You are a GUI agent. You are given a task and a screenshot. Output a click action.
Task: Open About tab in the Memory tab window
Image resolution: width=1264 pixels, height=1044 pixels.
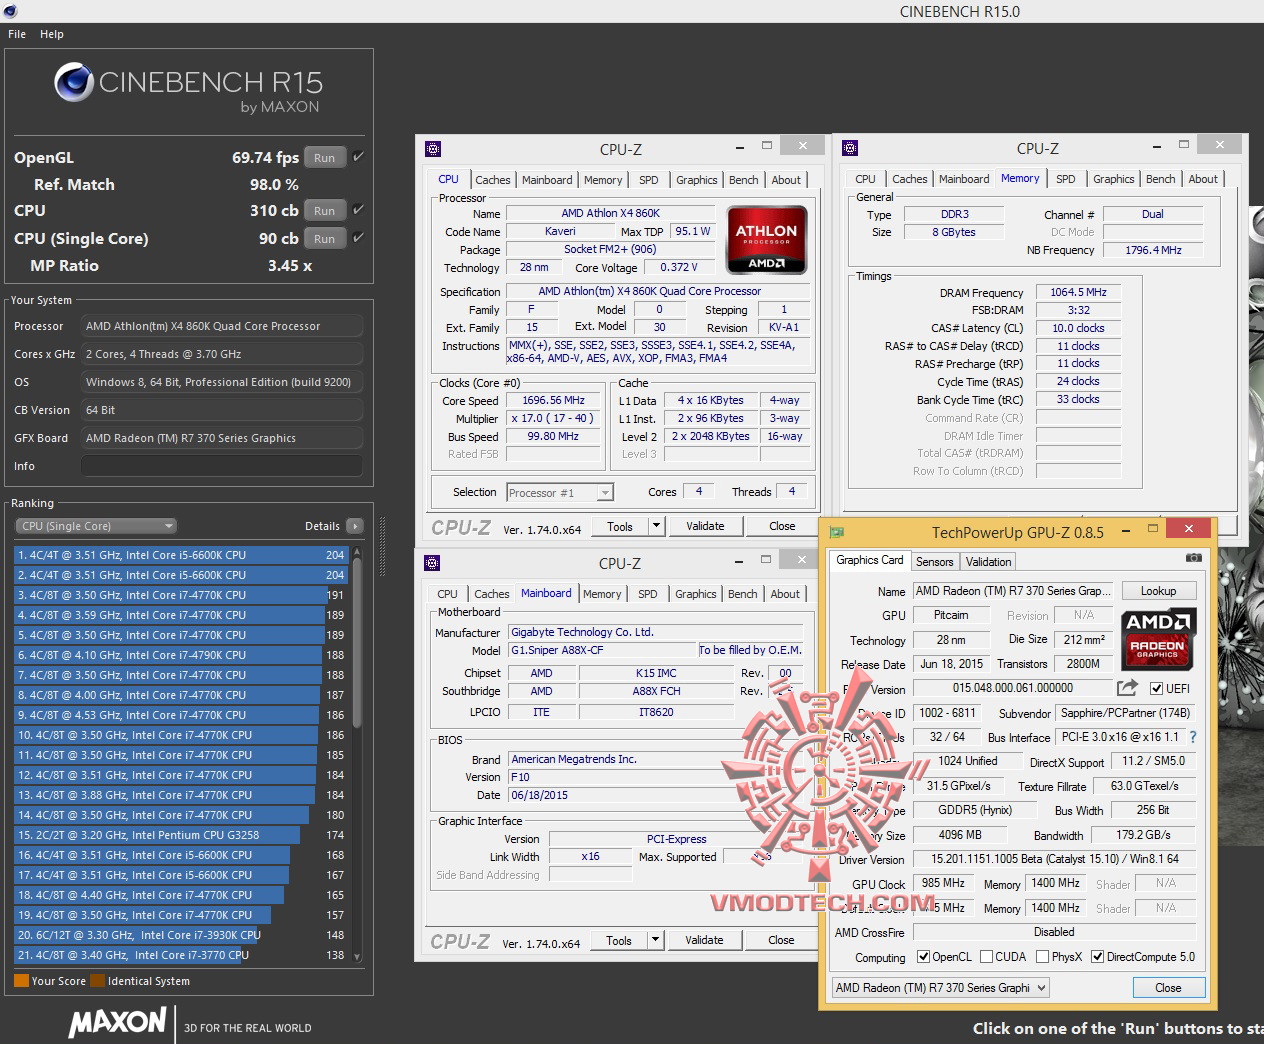point(1203,179)
